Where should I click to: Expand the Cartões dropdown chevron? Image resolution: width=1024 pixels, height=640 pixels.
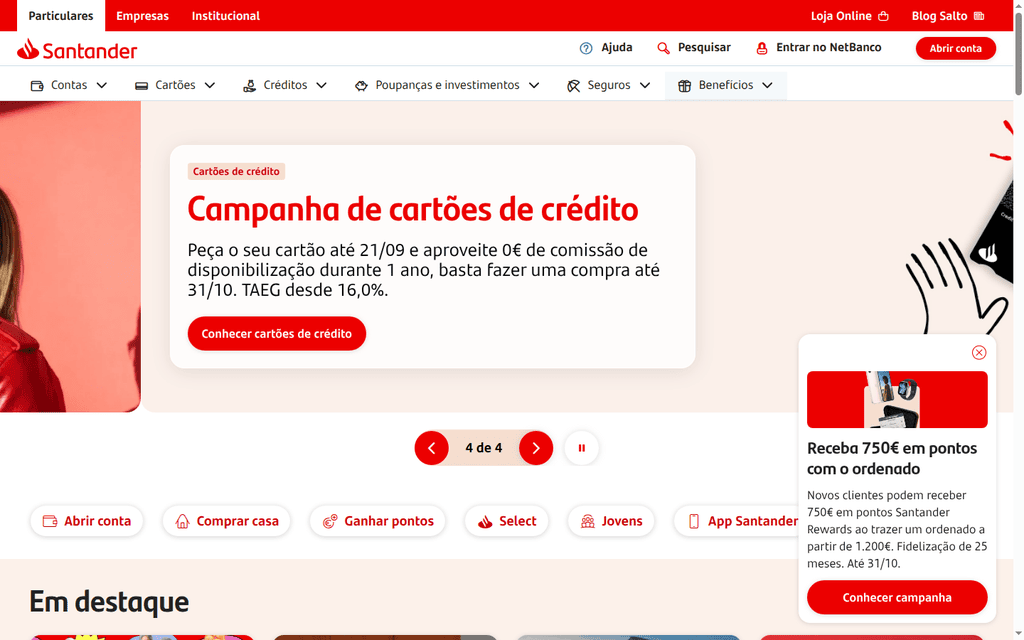pyautogui.click(x=210, y=86)
